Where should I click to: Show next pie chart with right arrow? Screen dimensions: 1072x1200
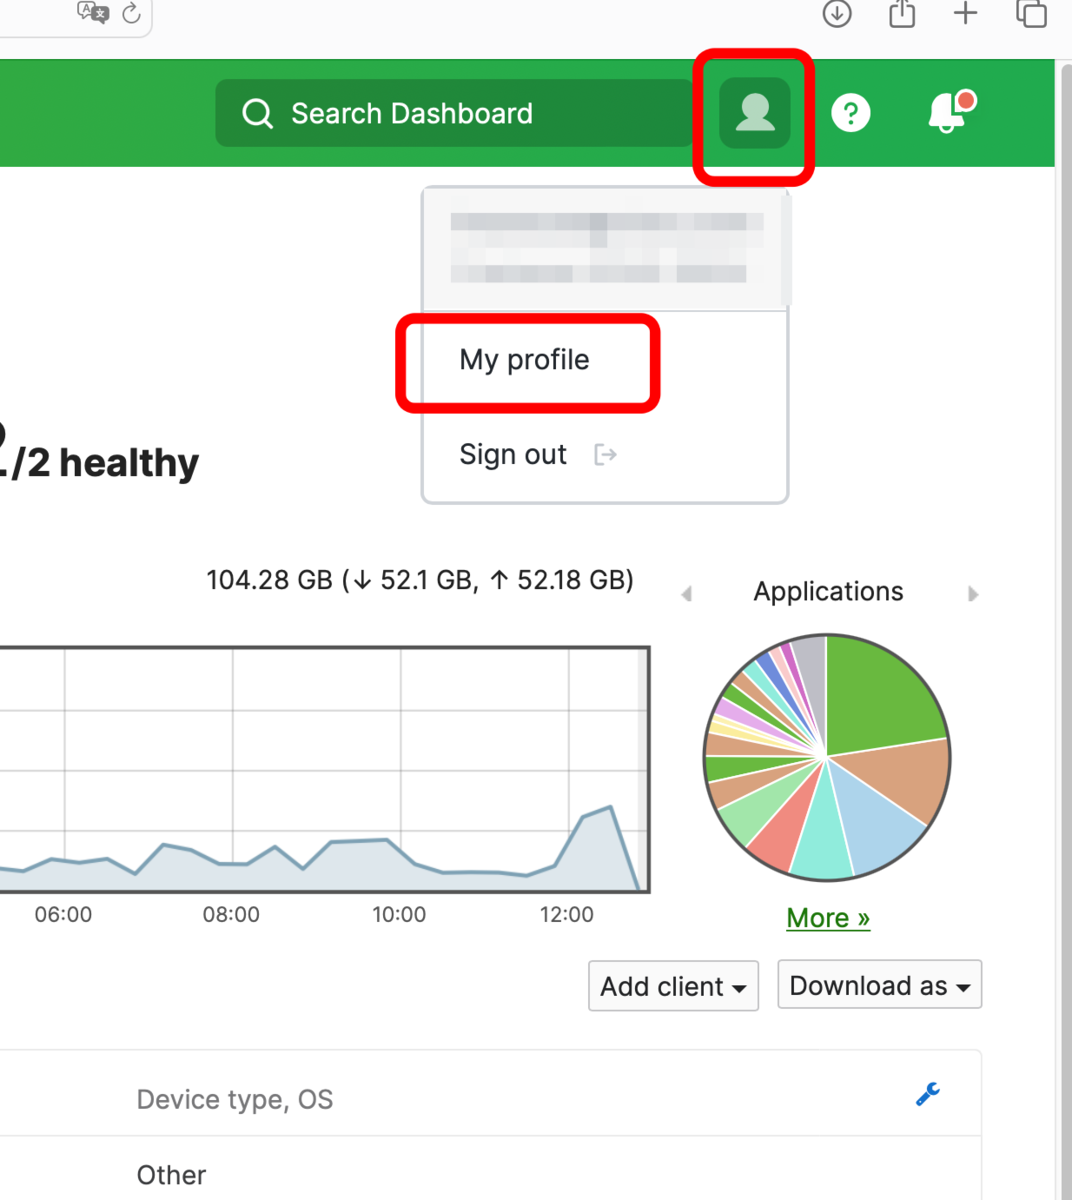click(973, 594)
